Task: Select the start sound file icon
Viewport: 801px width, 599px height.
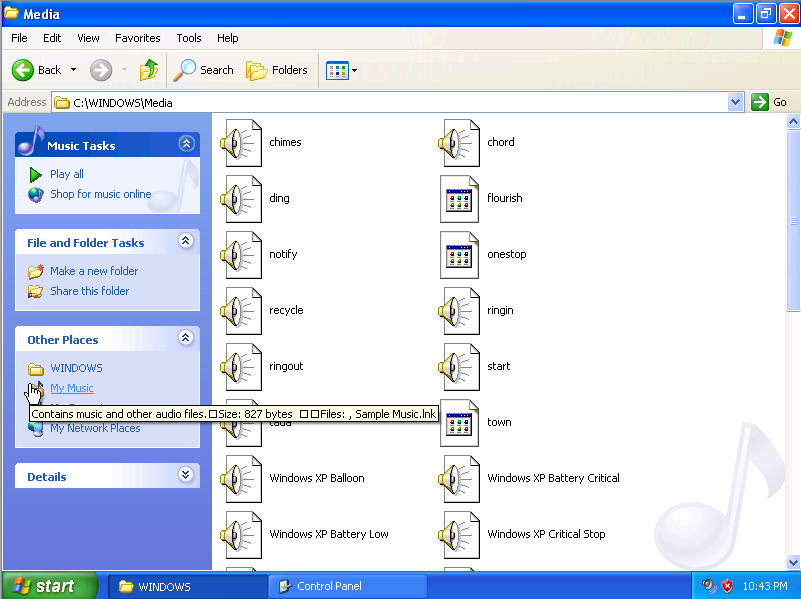Action: pyautogui.click(x=459, y=367)
